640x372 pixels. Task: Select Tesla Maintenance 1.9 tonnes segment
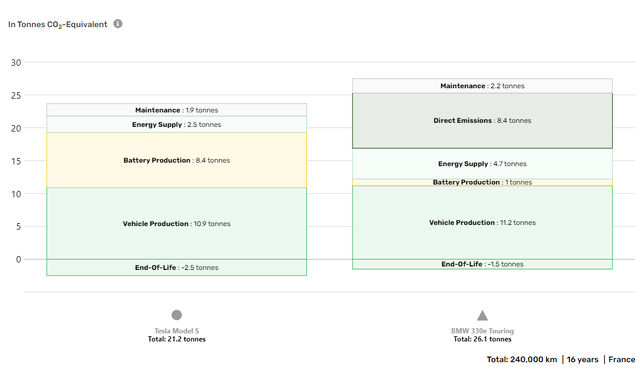(x=176, y=110)
